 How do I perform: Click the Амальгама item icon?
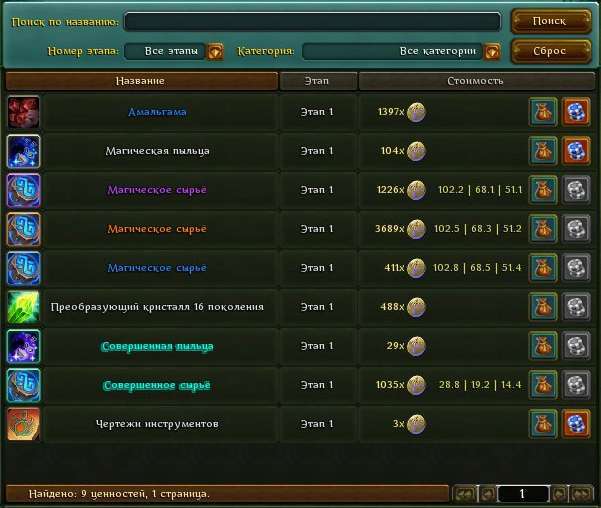(x=23, y=112)
